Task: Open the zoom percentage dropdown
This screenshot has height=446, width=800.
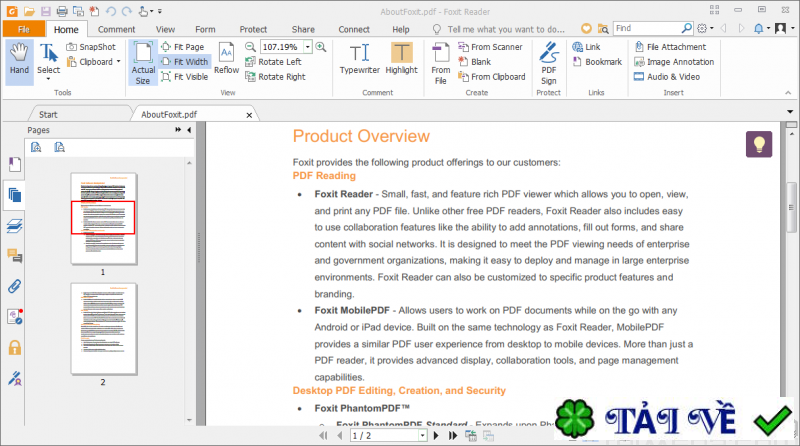Action: [x=306, y=47]
